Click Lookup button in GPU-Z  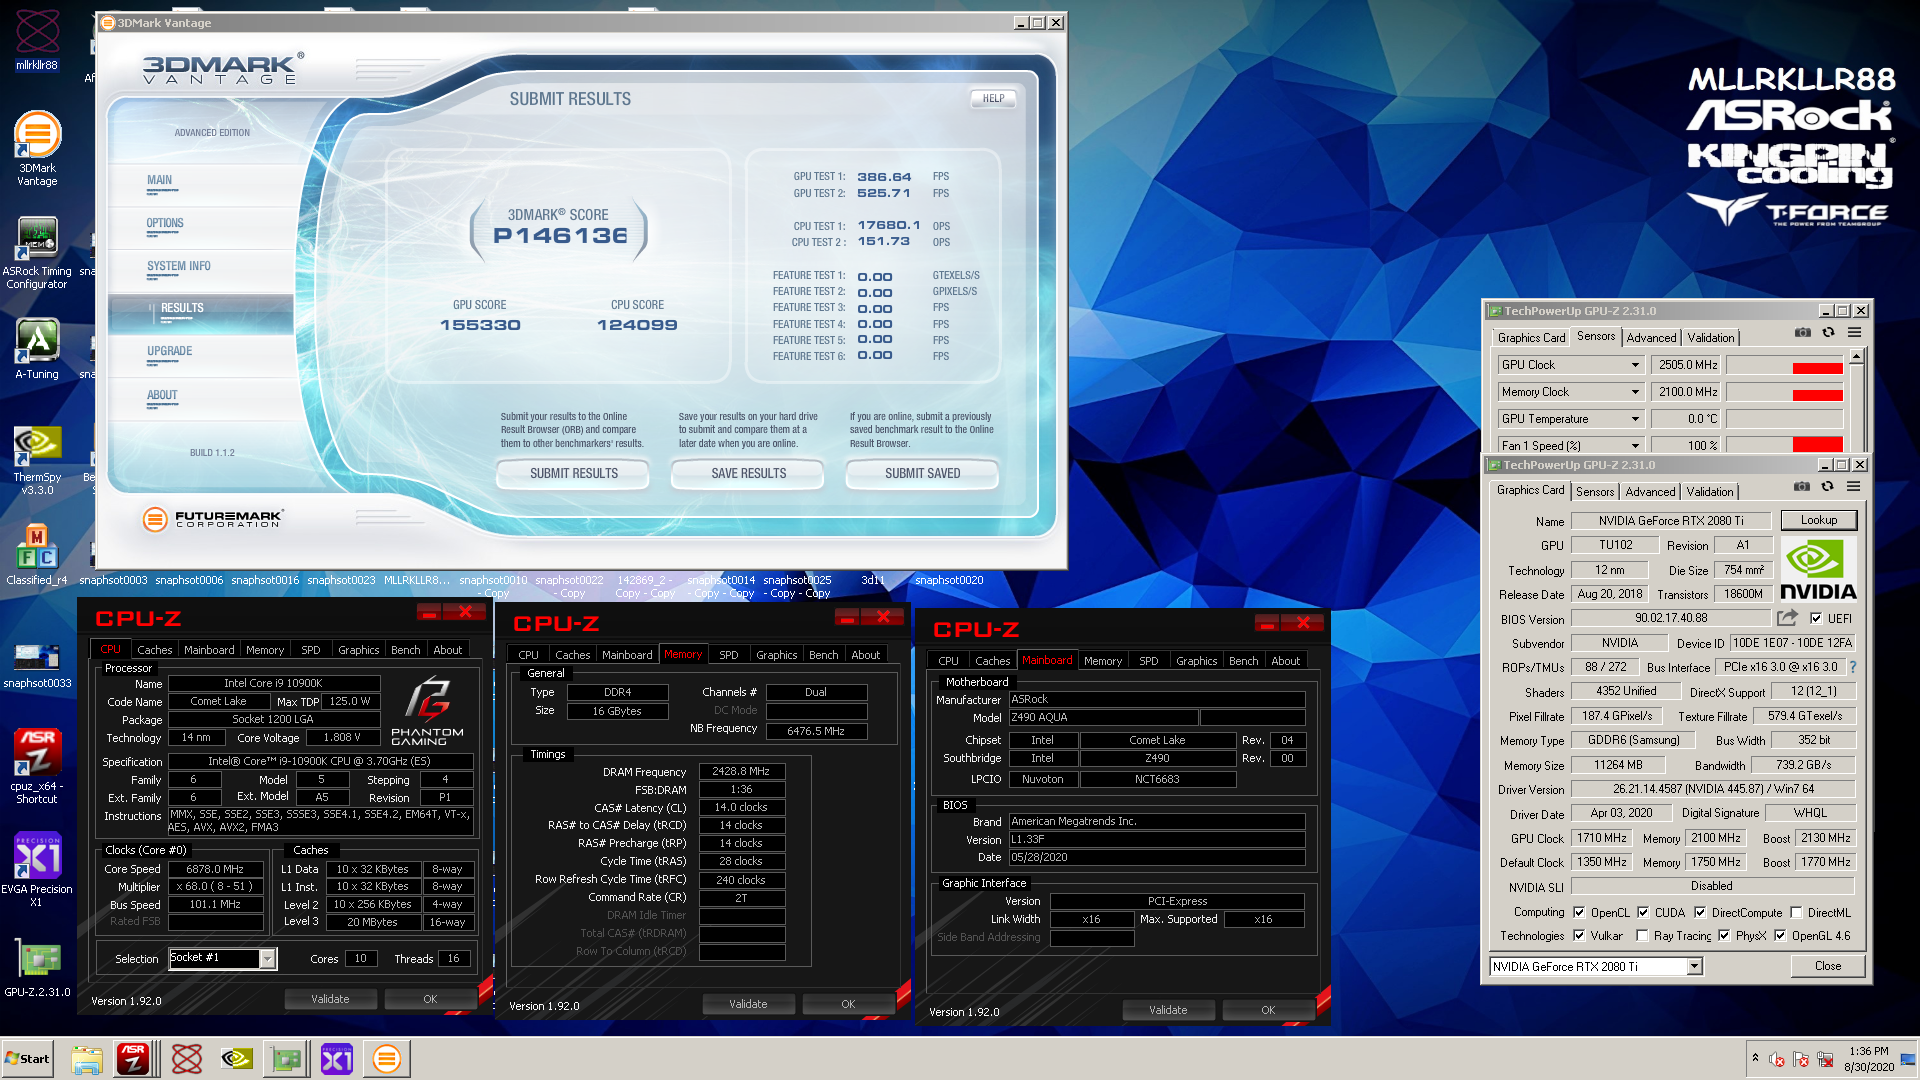point(1819,520)
